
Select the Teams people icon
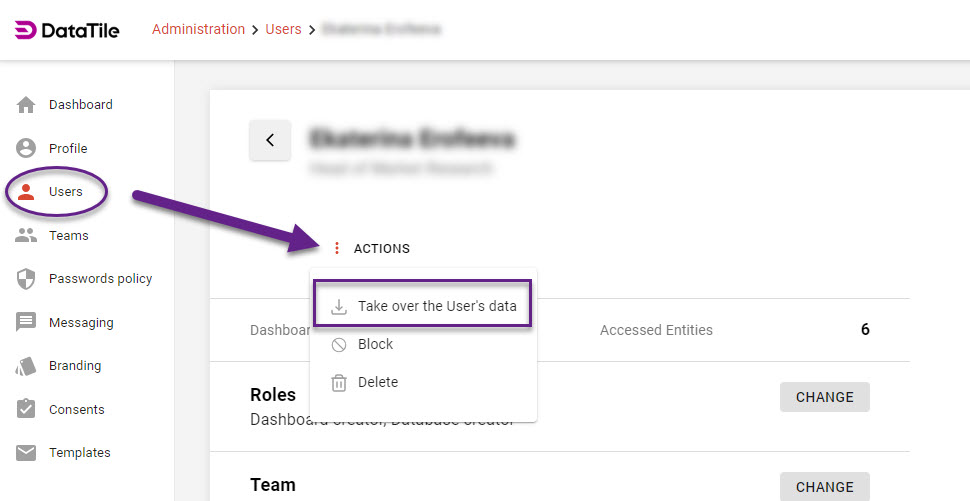27,236
